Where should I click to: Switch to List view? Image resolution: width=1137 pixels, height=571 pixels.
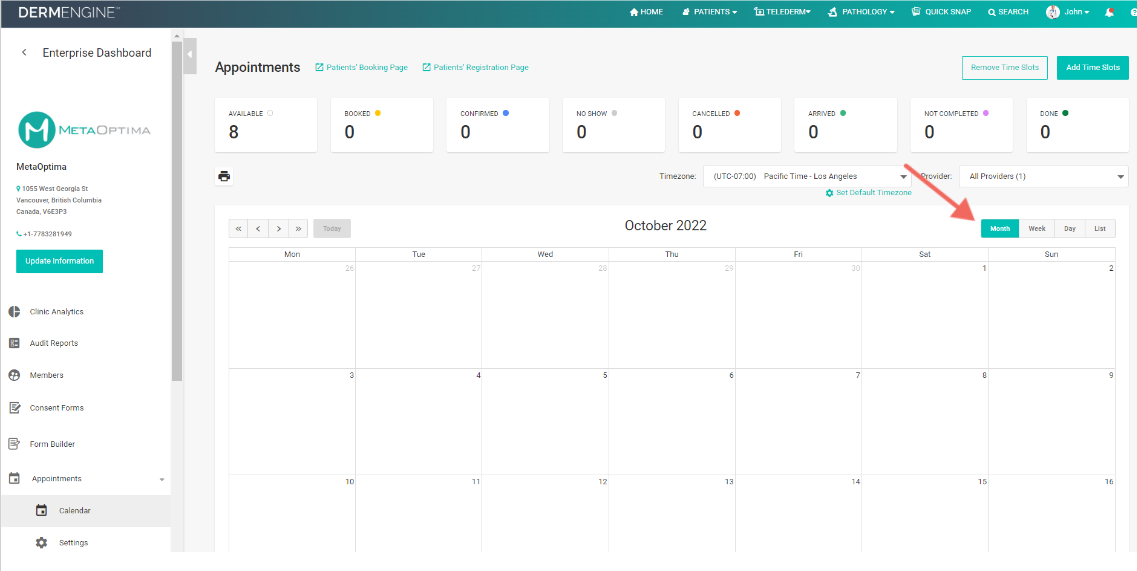pyautogui.click(x=1100, y=229)
